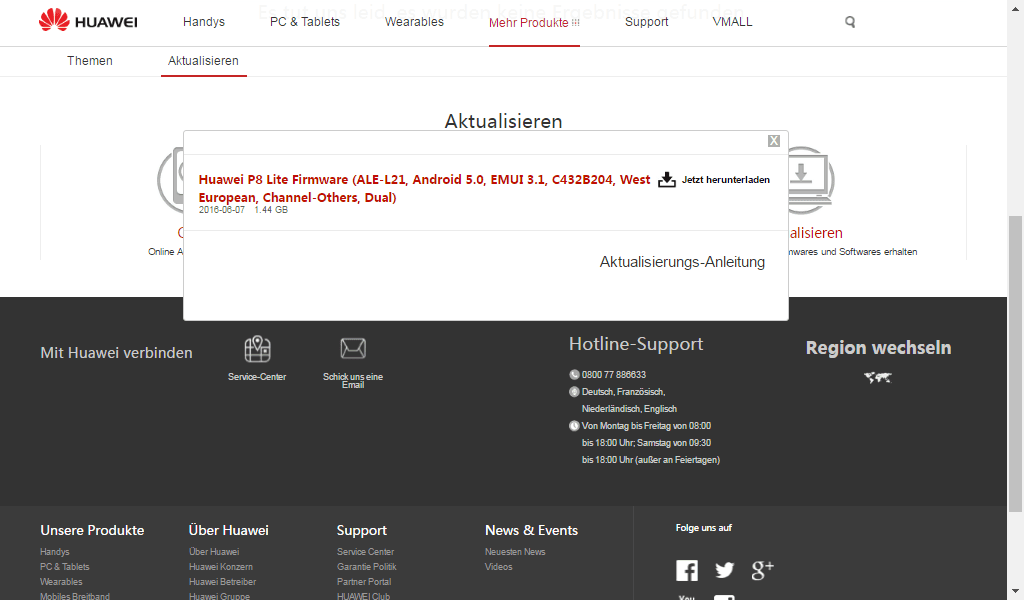Click the Huawei logo

click(x=88, y=21)
